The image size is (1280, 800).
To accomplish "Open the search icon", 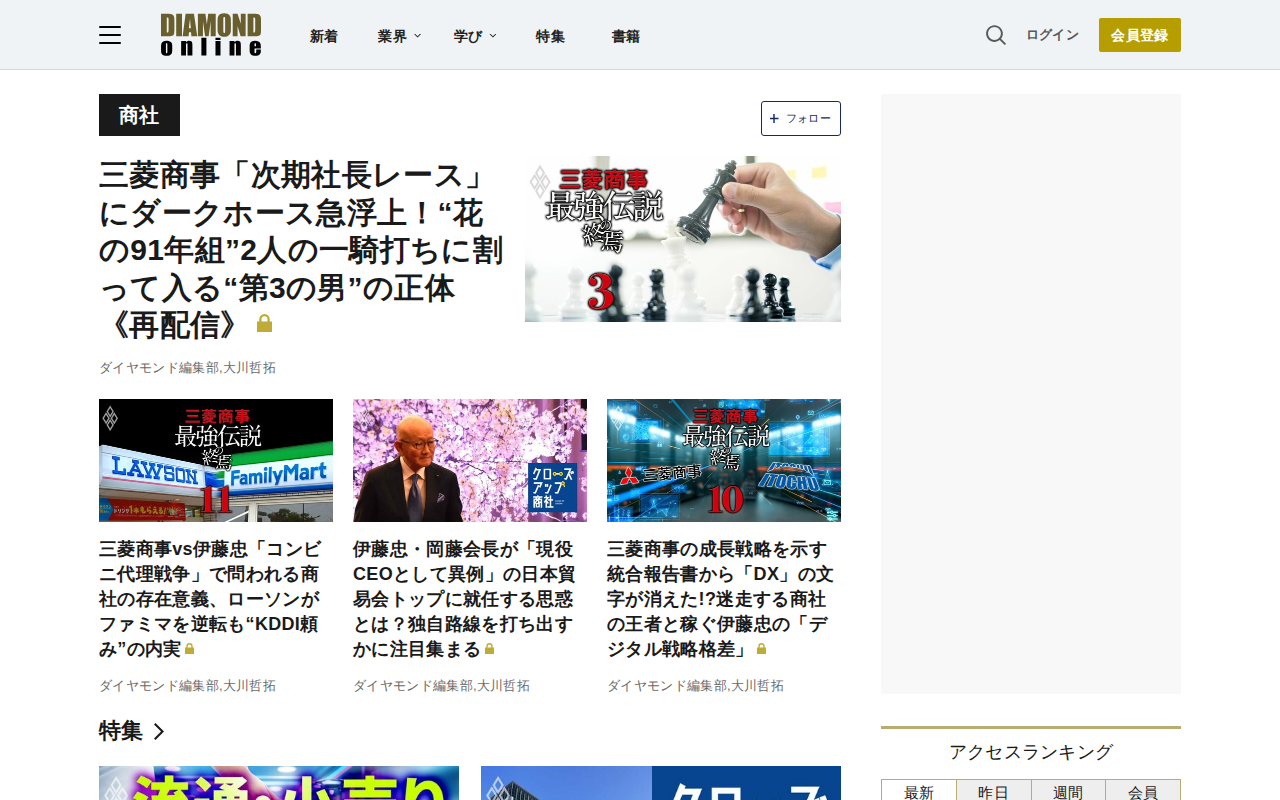I will 996,35.
